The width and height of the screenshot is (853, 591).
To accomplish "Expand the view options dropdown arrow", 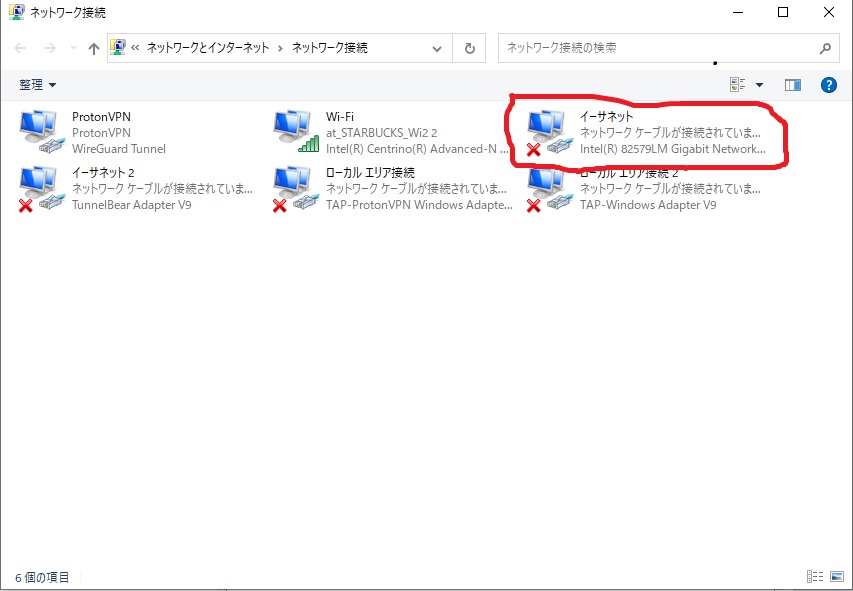I will click(x=759, y=84).
